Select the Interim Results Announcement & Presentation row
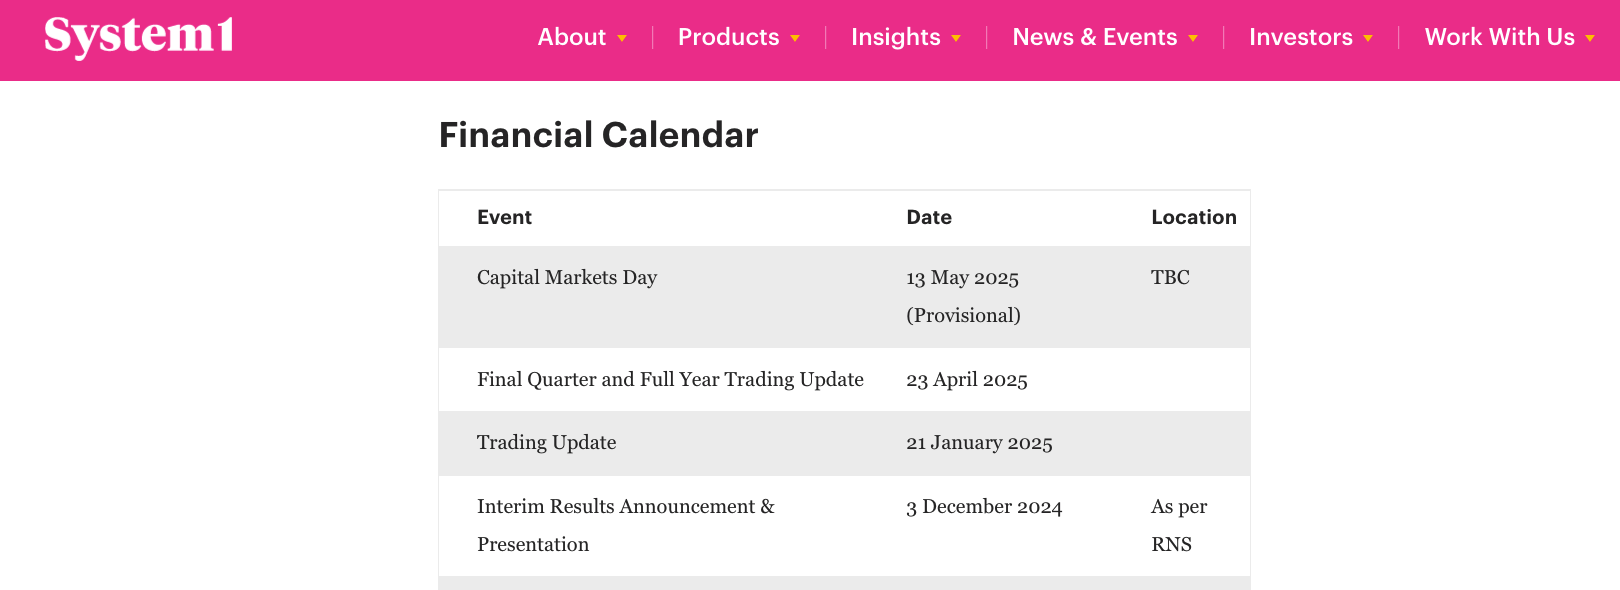This screenshot has width=1620, height=590. 844,526
